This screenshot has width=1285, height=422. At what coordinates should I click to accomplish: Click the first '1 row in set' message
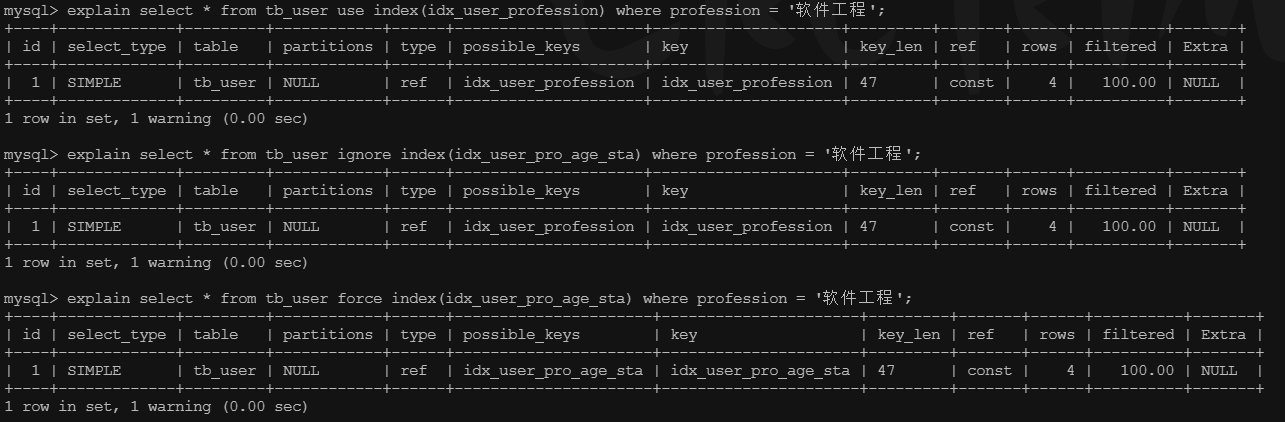point(156,119)
